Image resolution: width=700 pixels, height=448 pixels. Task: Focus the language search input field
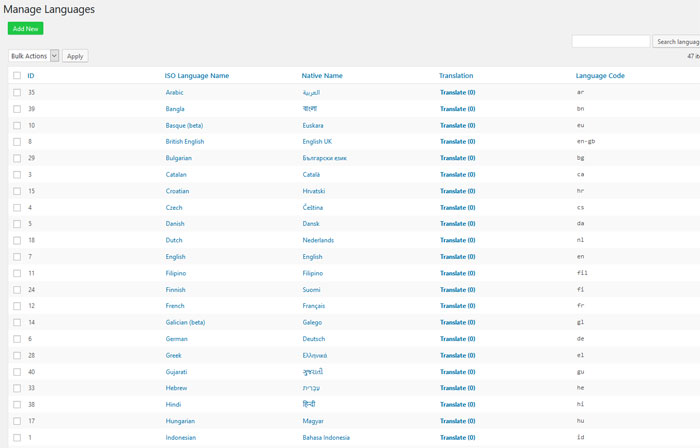click(x=611, y=41)
